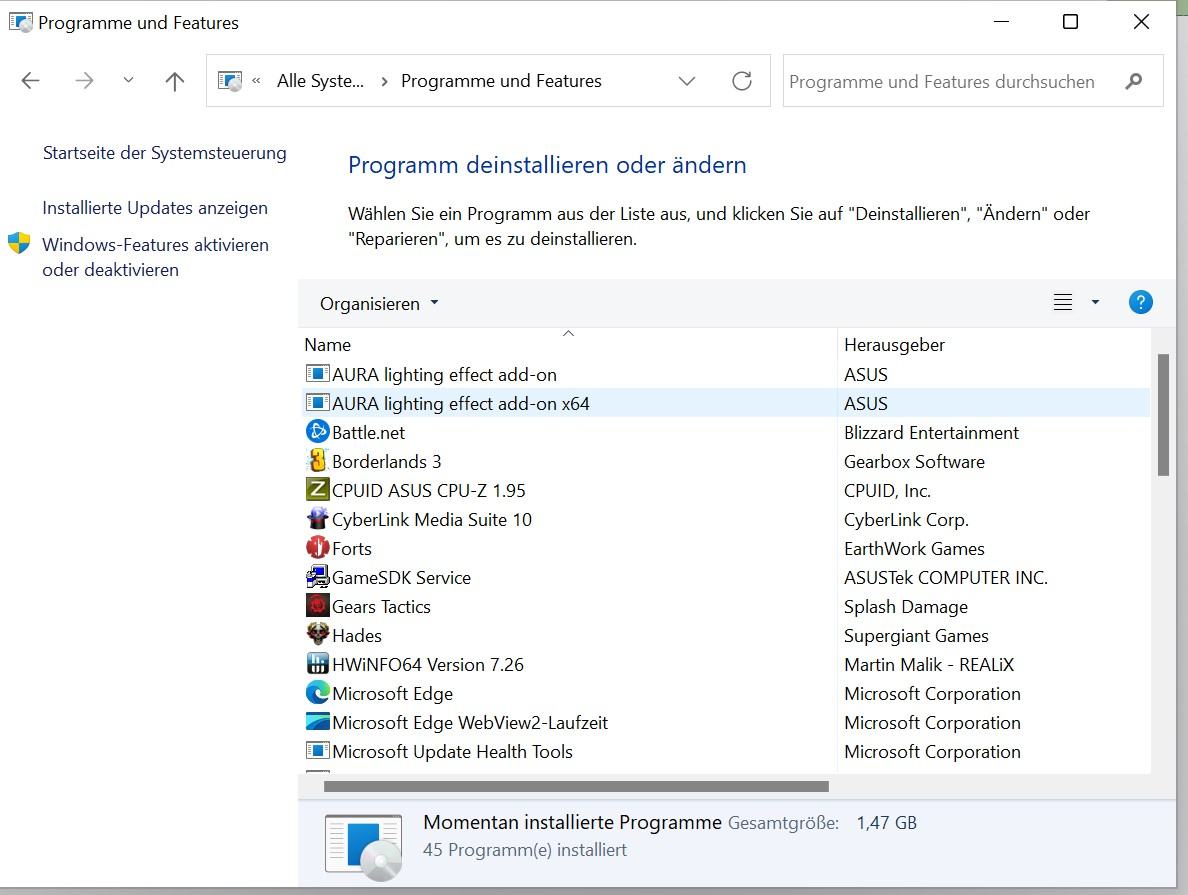Image resolution: width=1188 pixels, height=895 pixels.
Task: Open Startseite der Systemsteuerung link
Action: (164, 153)
